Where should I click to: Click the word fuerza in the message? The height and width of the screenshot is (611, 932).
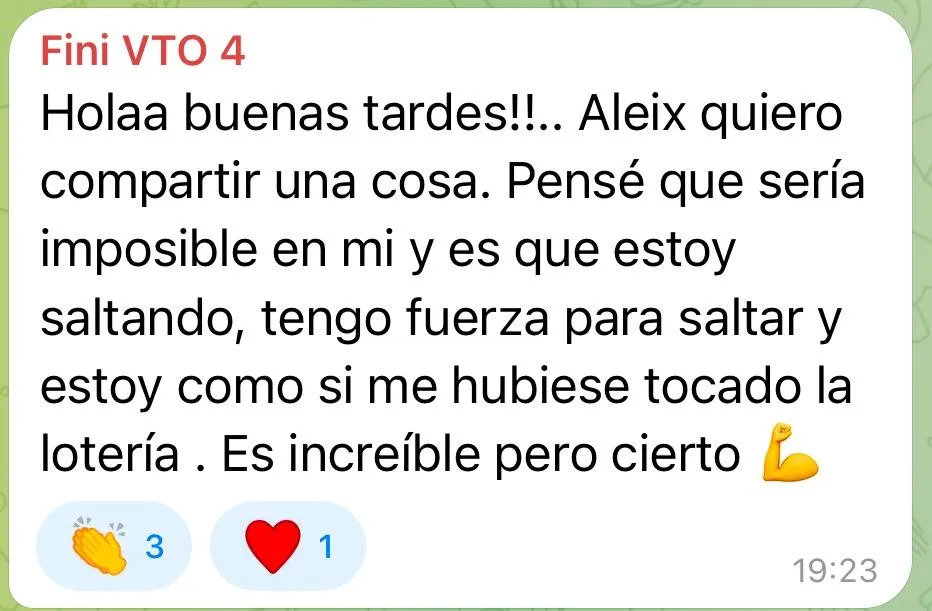point(478,319)
